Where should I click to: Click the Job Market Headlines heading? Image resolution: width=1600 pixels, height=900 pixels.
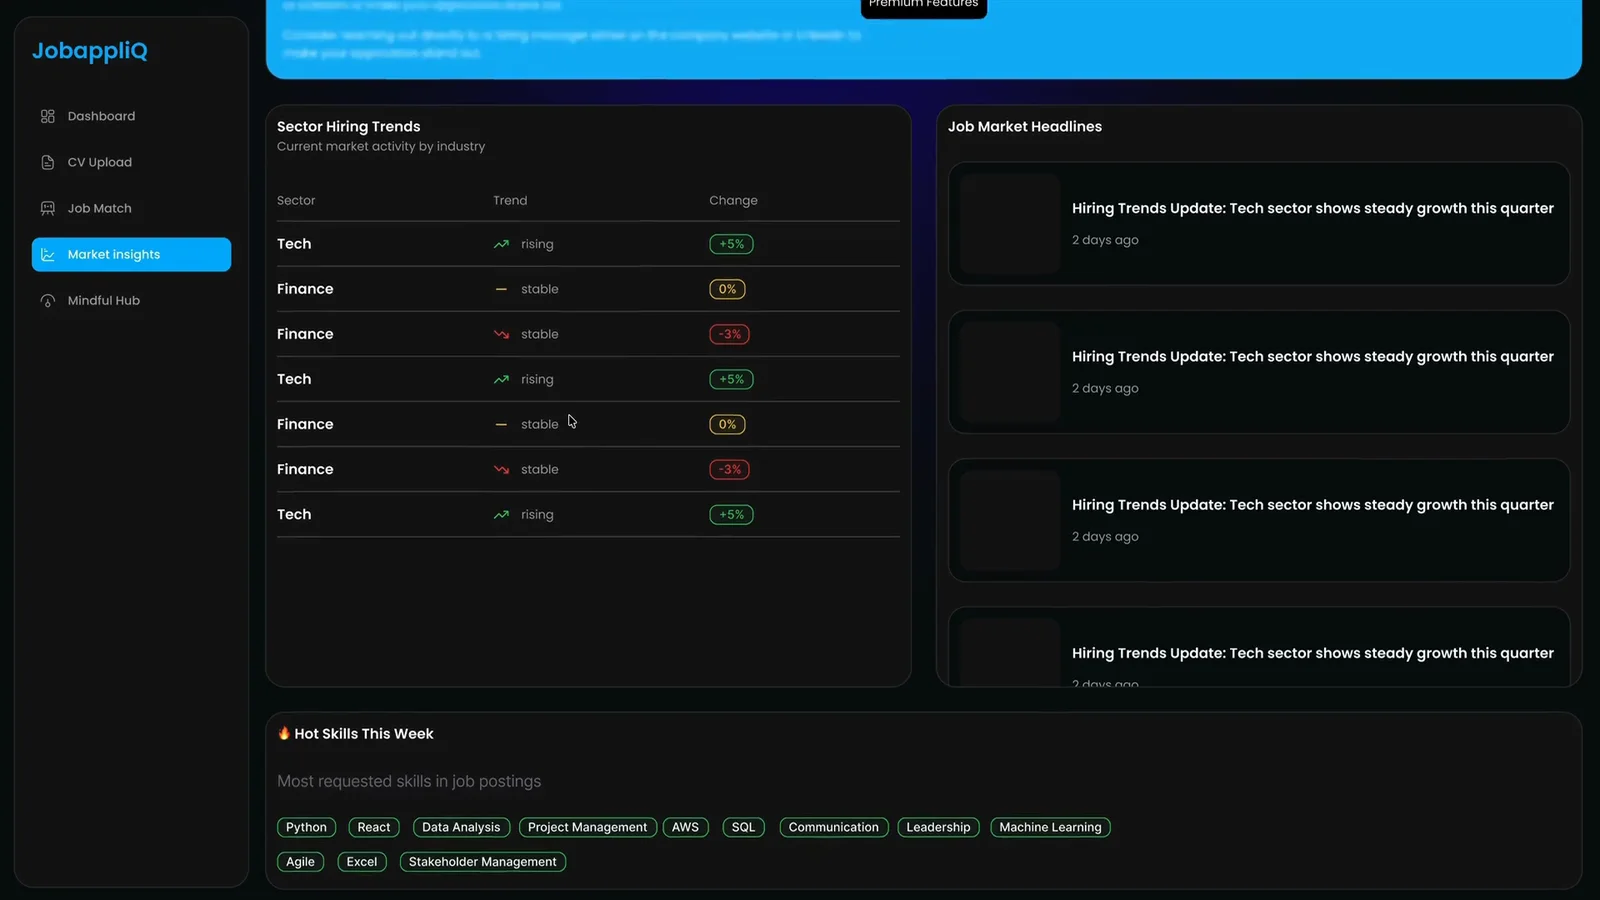point(1025,126)
